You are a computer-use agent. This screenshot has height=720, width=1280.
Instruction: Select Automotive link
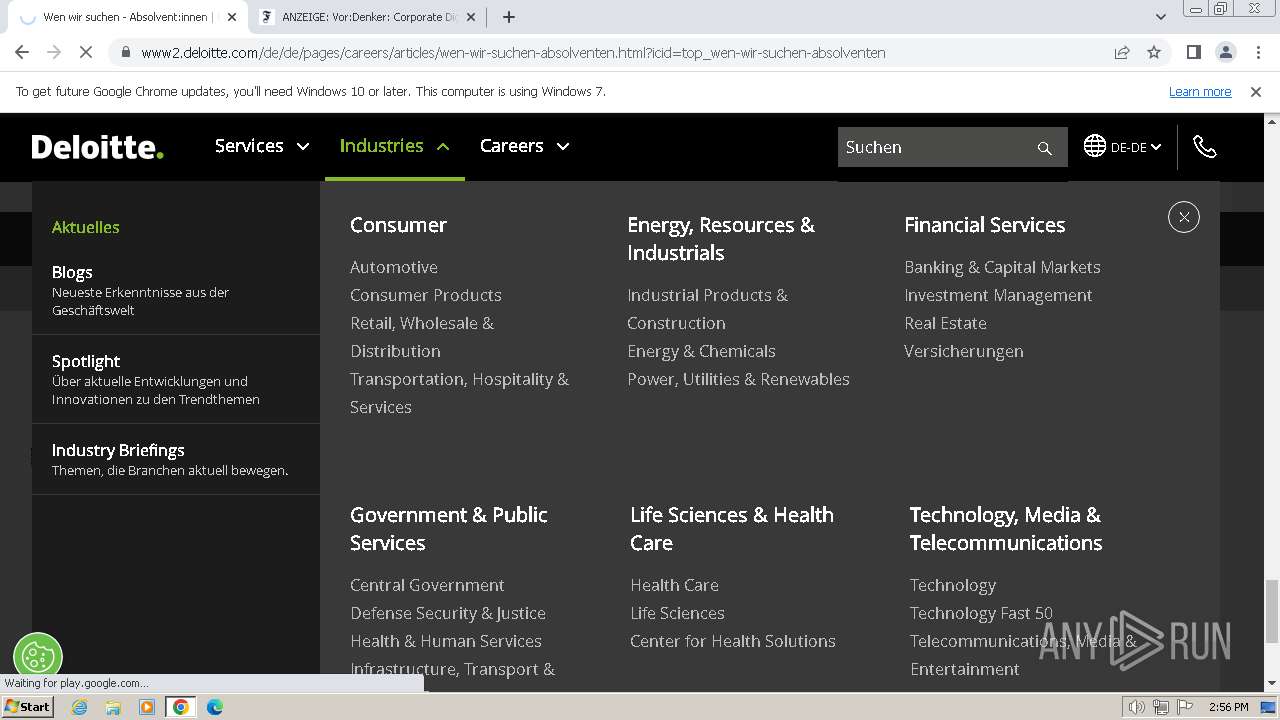point(394,267)
